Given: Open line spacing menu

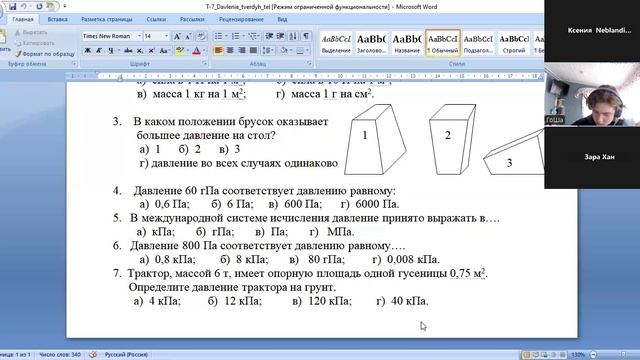Looking at the screenshot, I should coord(268,51).
